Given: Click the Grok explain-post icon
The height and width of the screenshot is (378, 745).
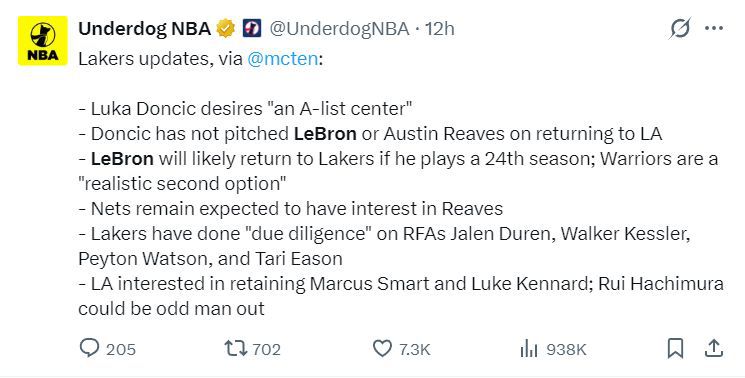Looking at the screenshot, I should [679, 28].
